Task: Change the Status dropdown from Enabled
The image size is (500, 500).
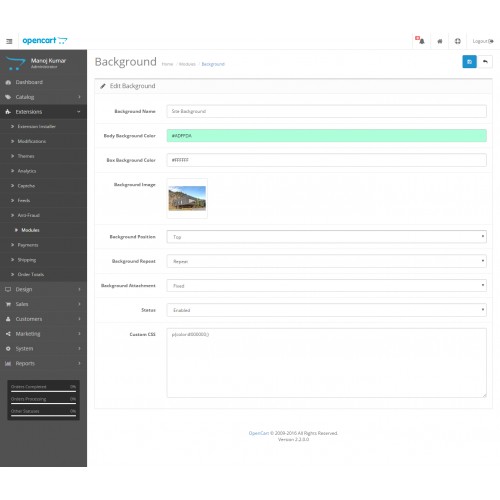Action: 326,310
